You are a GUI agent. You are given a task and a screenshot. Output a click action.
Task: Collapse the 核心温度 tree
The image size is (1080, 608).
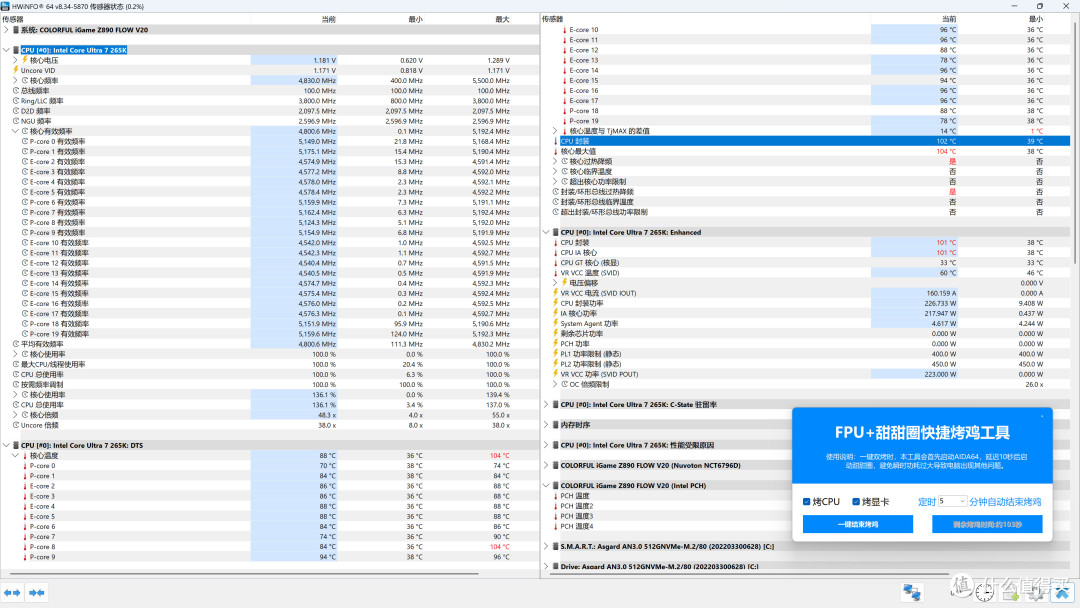tap(15, 455)
